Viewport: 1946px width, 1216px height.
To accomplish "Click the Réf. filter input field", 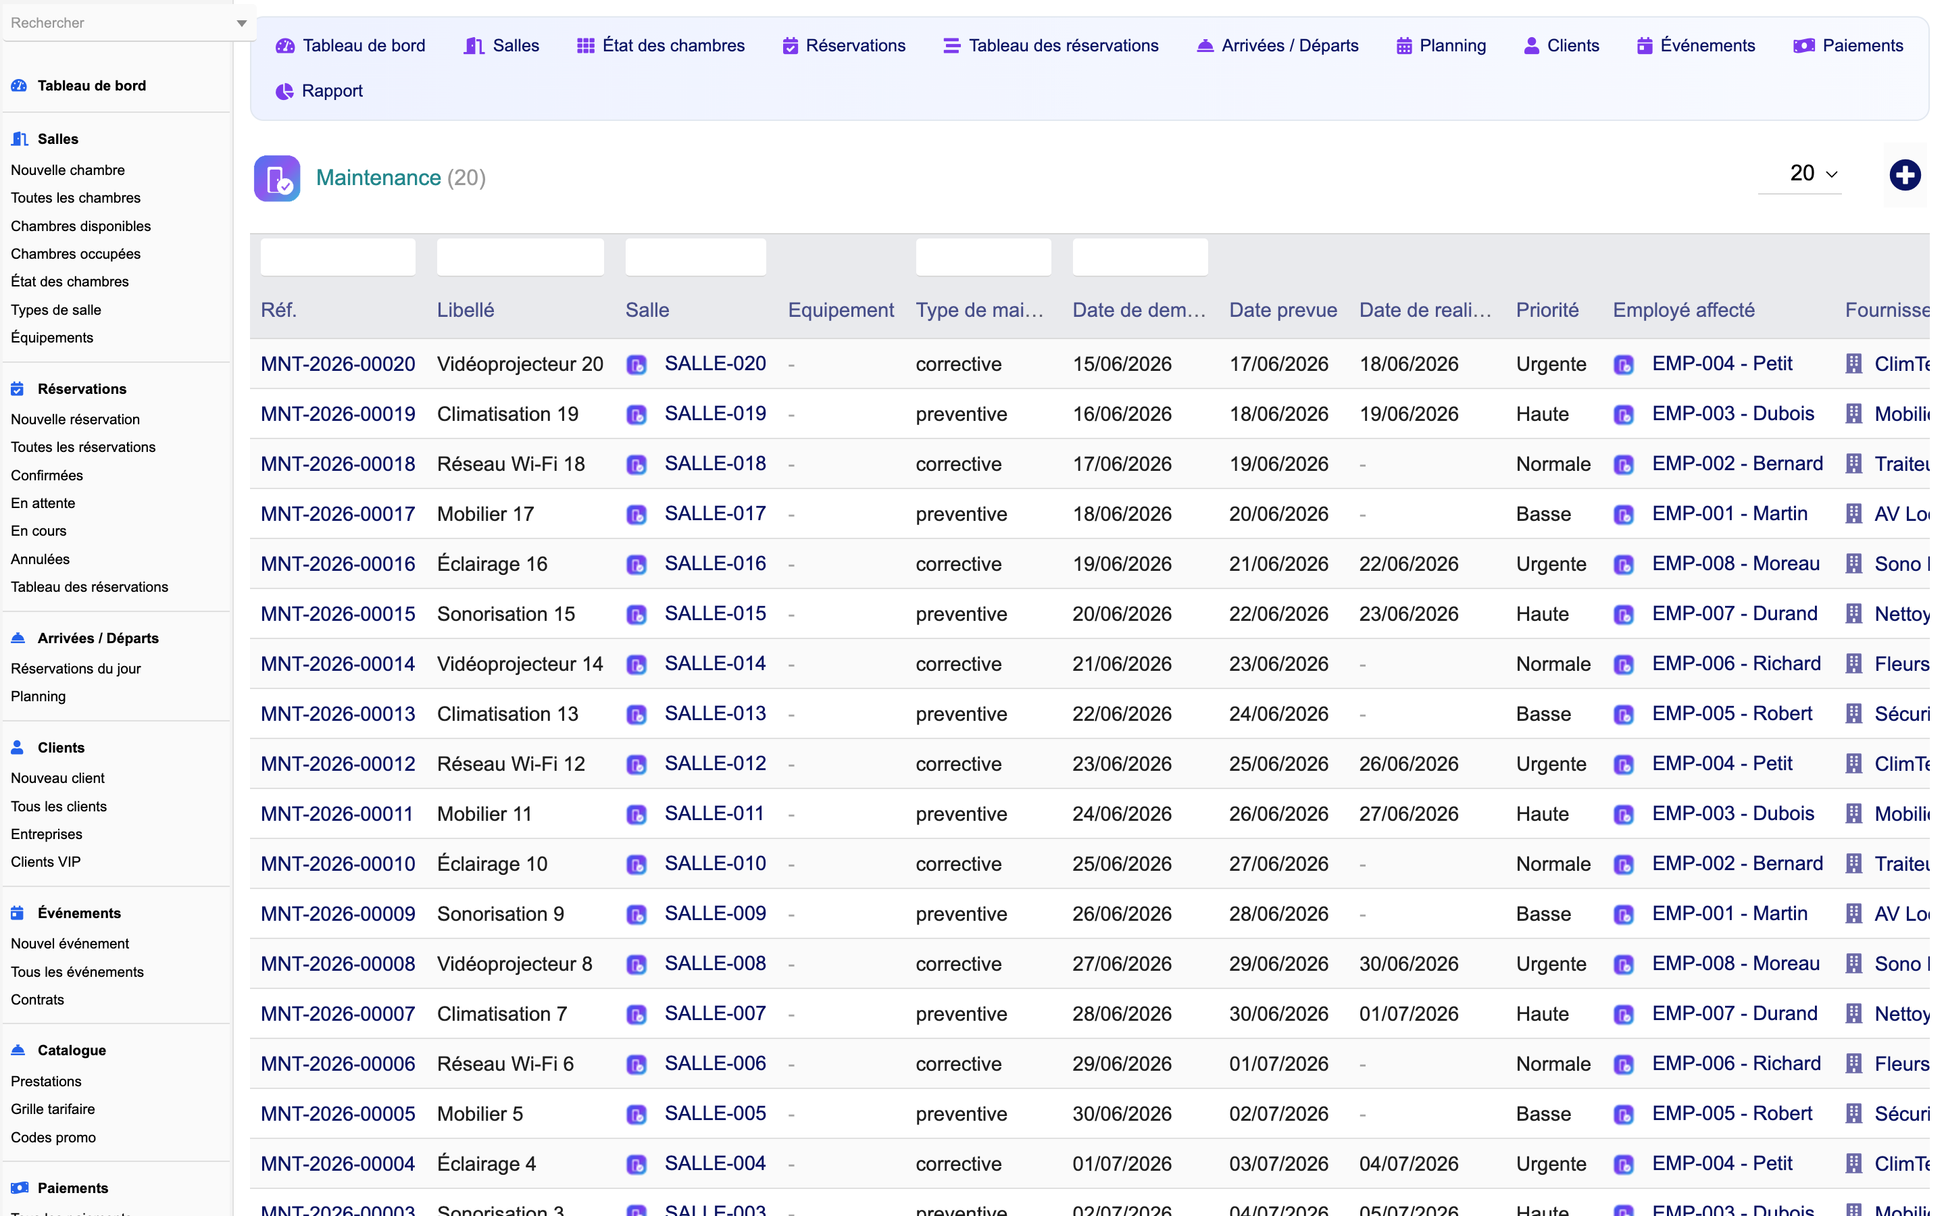I will point(338,257).
